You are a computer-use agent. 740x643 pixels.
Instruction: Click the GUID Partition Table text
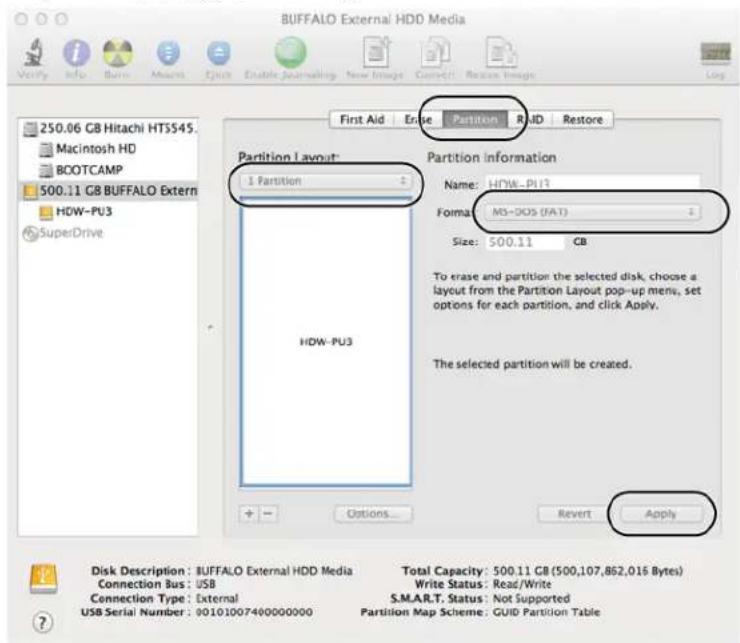(547, 612)
